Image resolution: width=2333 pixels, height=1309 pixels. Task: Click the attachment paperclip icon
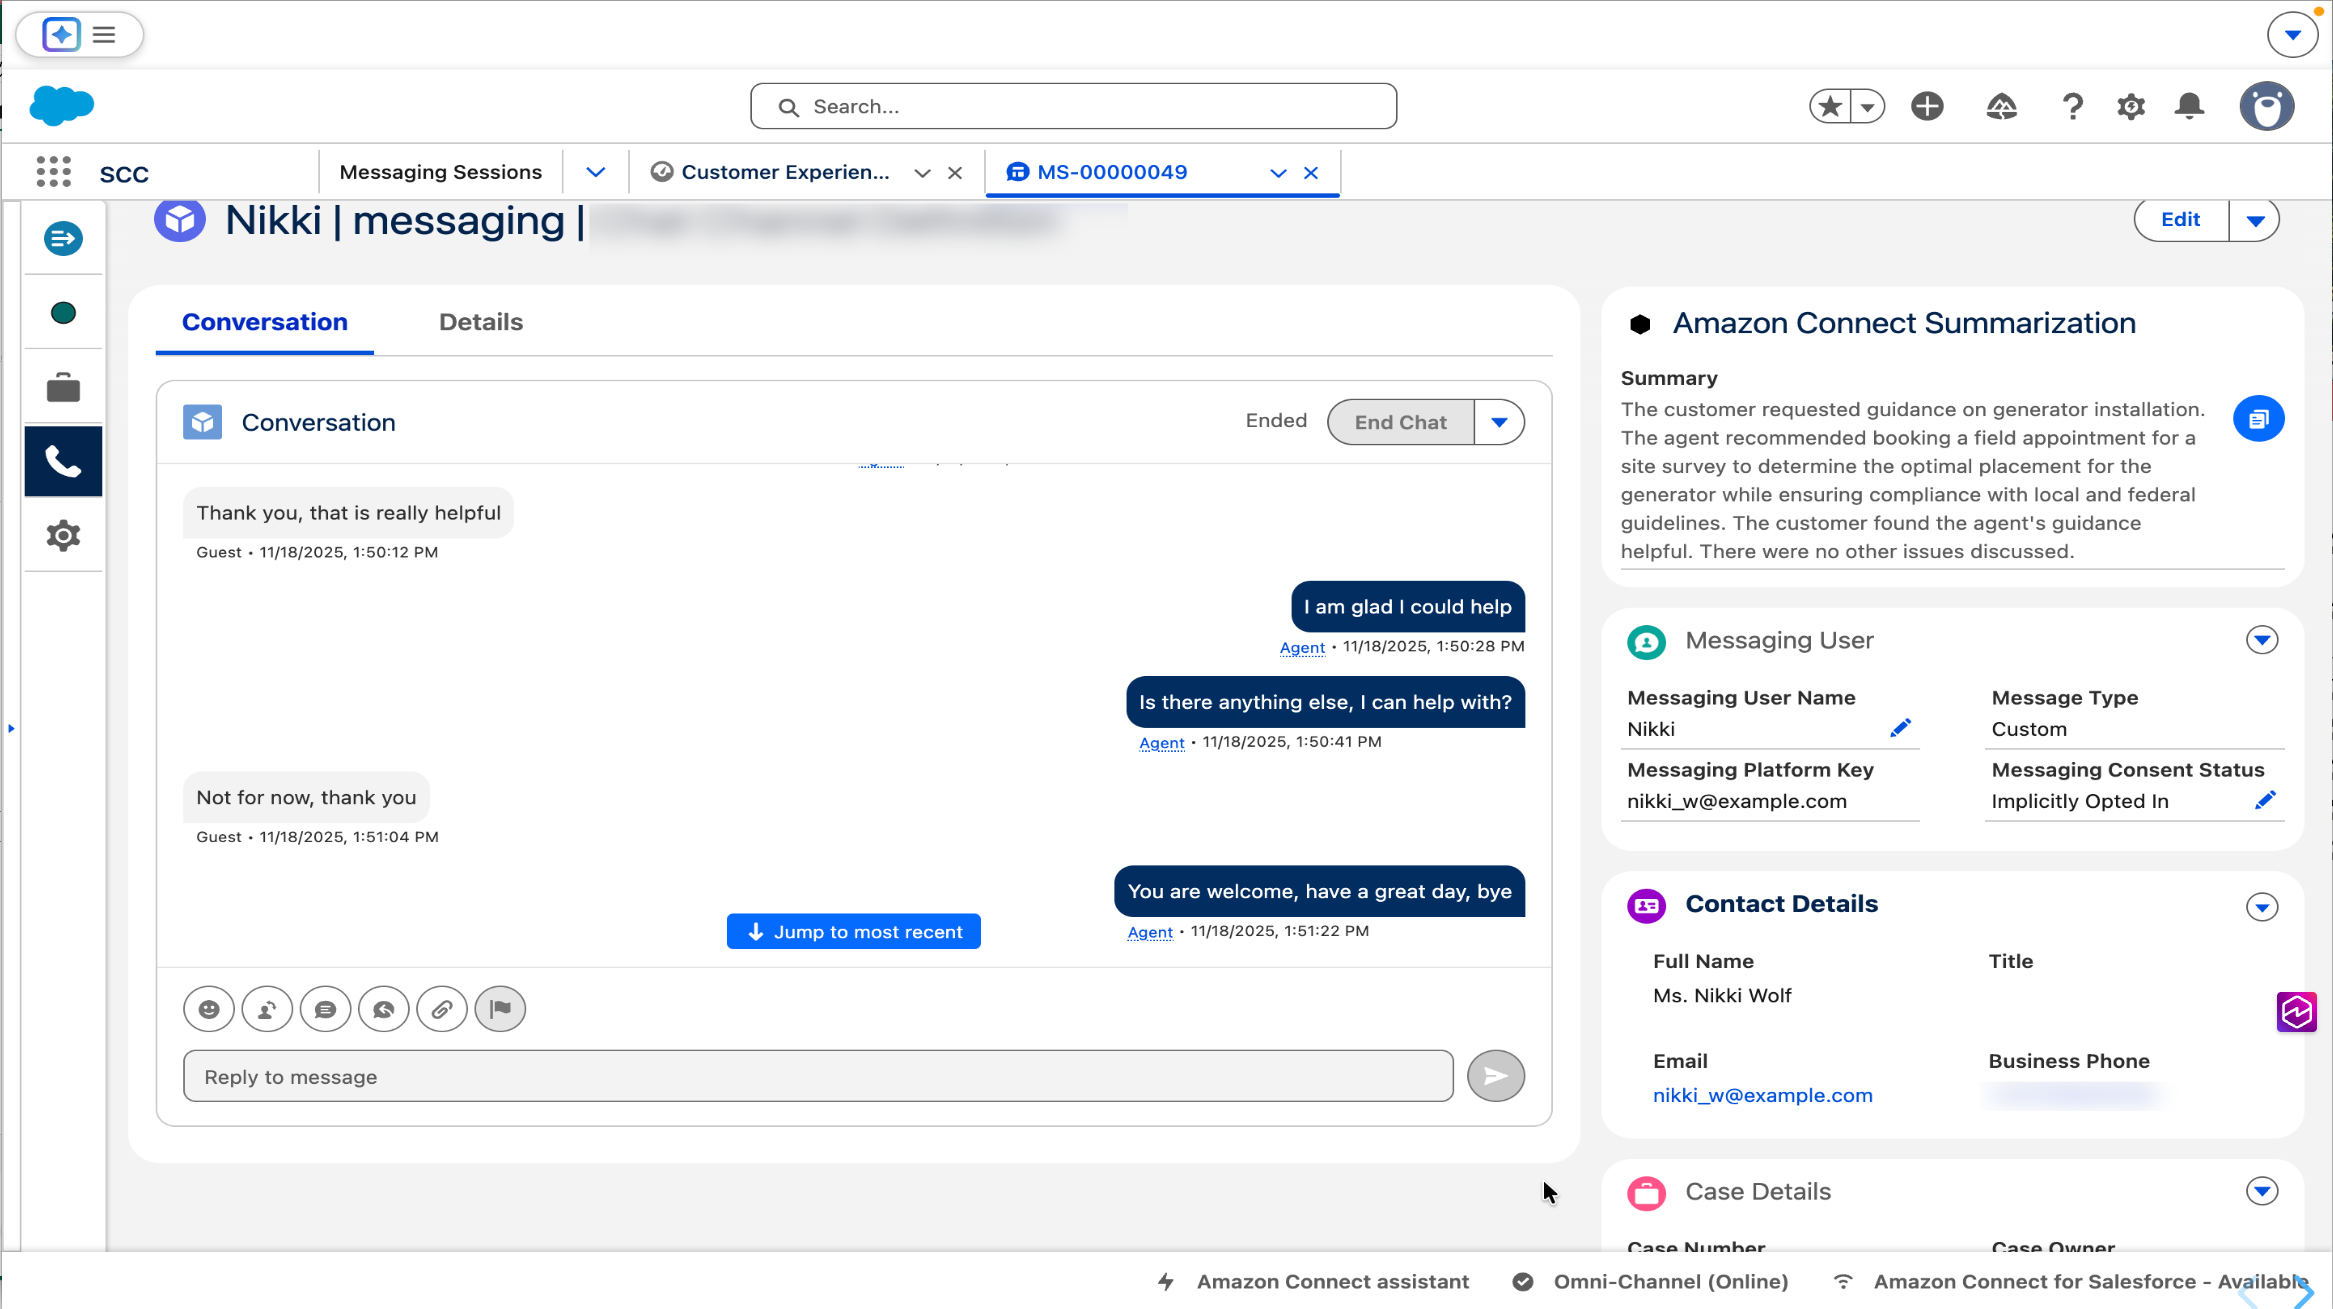click(442, 1009)
